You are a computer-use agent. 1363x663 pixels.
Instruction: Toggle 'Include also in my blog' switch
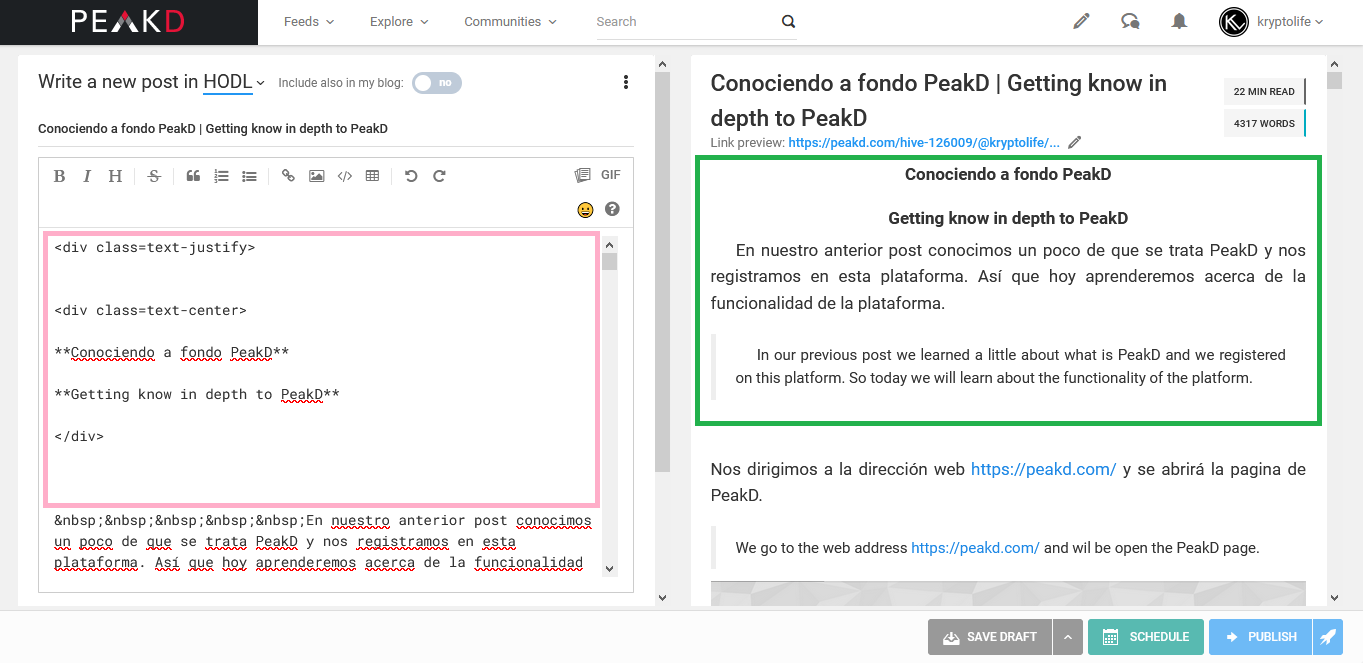pyautogui.click(x=437, y=83)
